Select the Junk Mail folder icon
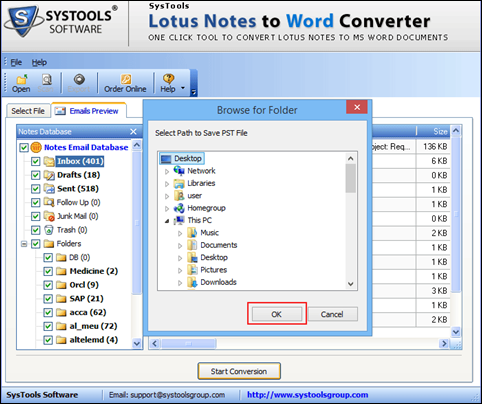Screen dimensions: 482x404 click(49, 216)
